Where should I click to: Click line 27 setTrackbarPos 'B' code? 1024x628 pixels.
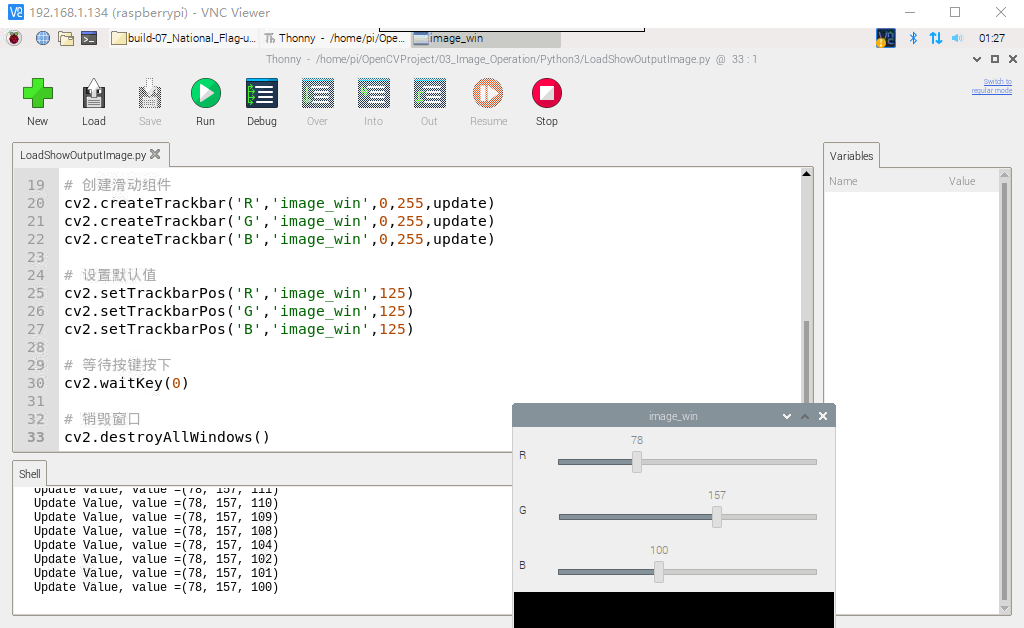[238, 330]
